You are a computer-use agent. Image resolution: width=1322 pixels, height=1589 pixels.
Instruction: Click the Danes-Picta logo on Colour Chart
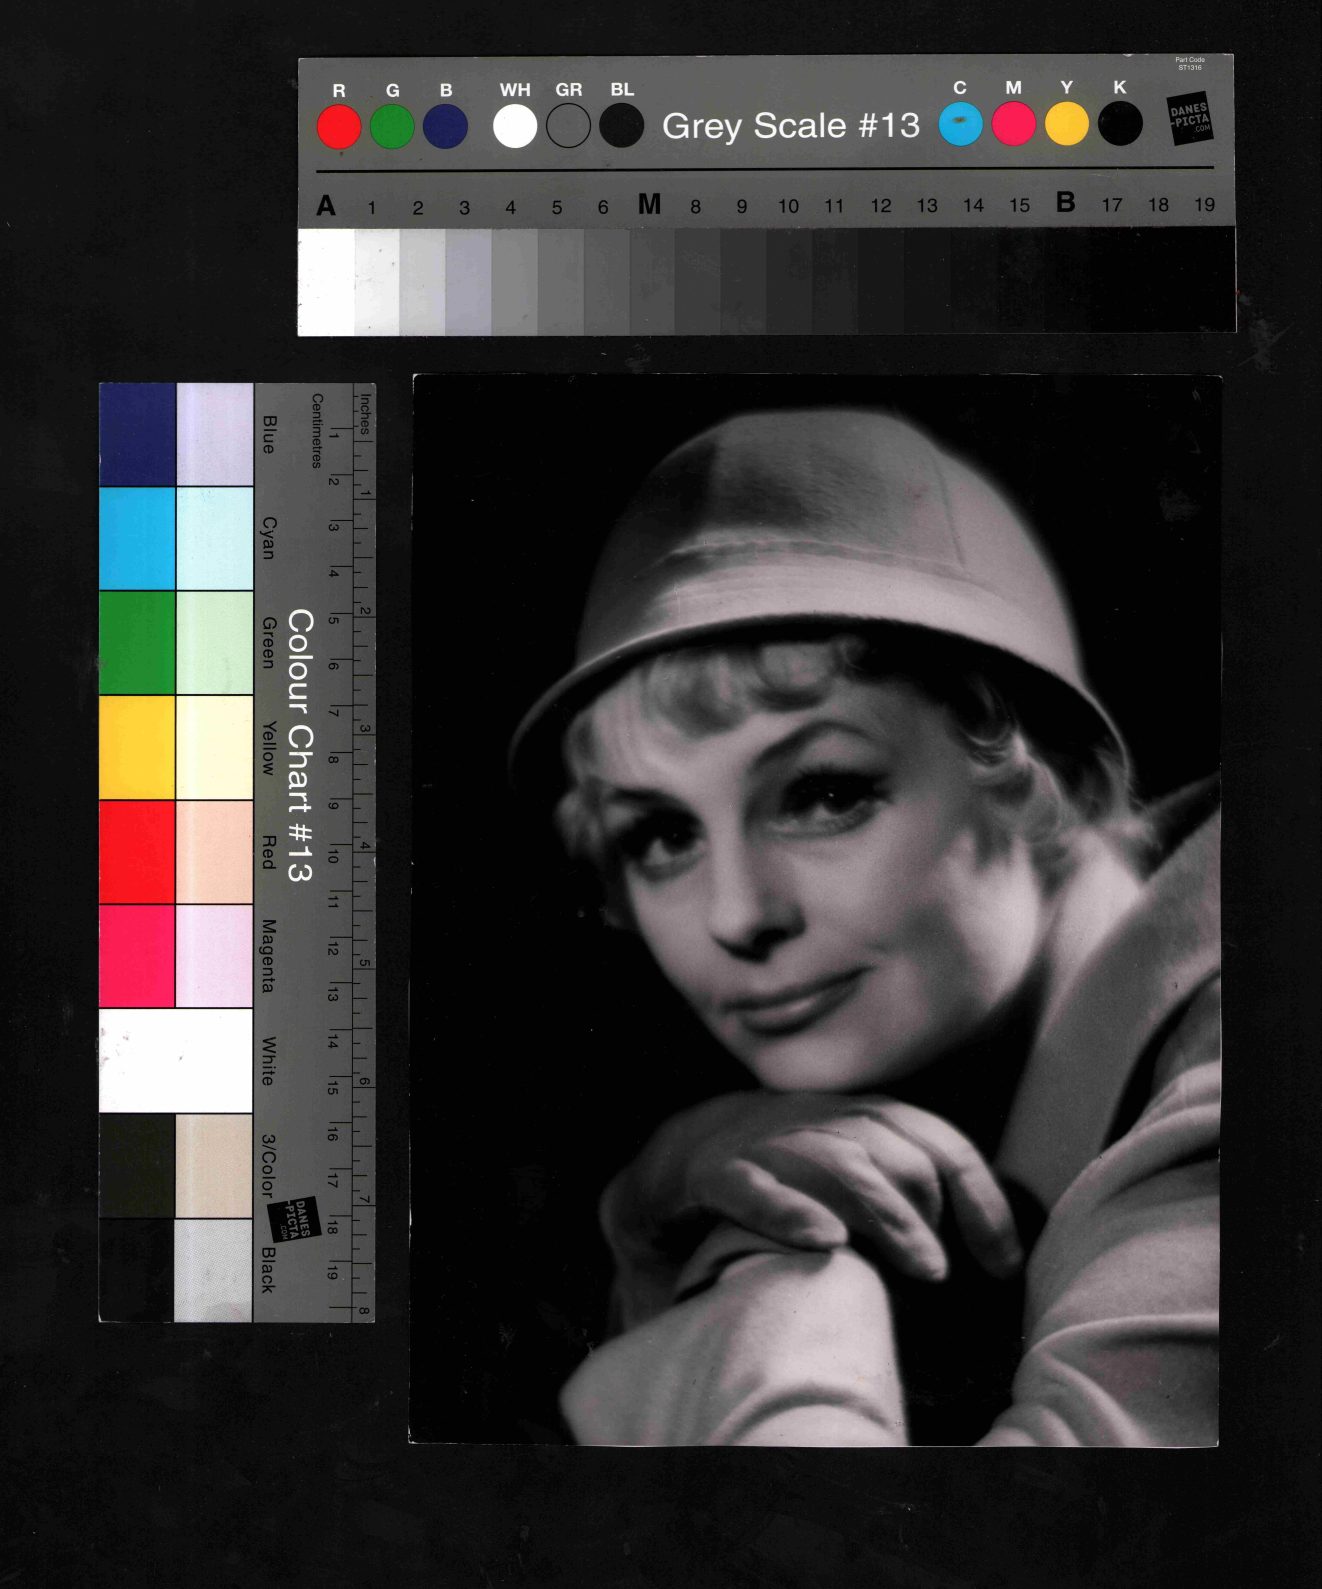[x=294, y=1218]
